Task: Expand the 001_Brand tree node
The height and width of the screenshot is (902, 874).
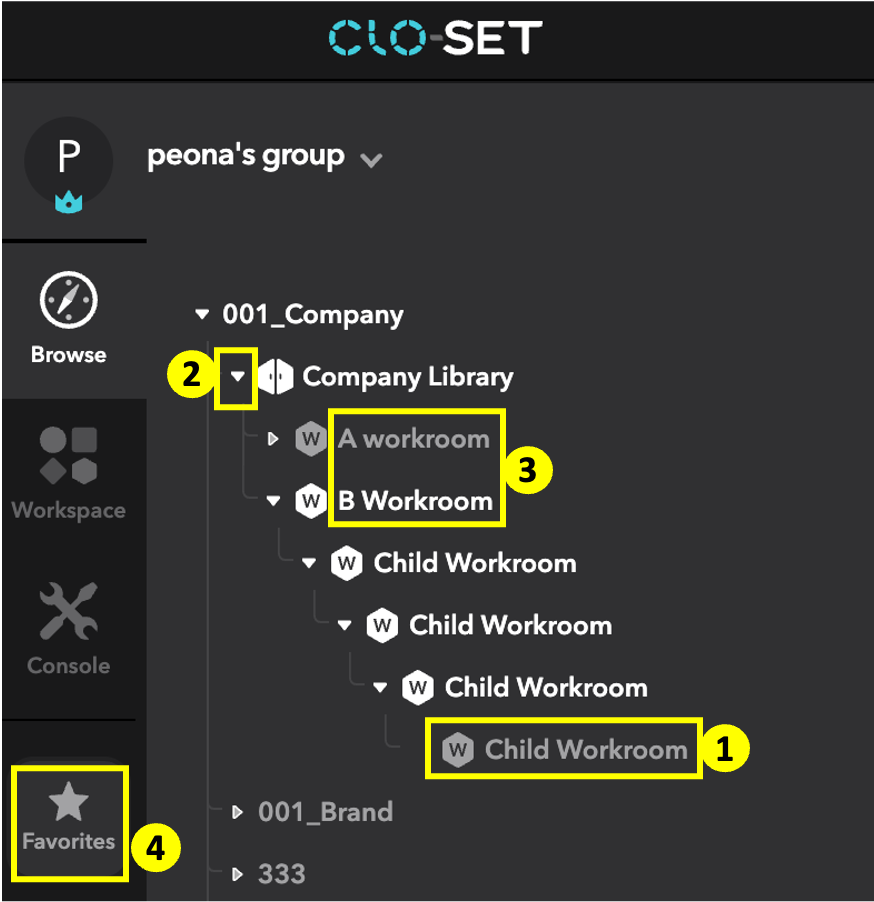Action: pos(236,812)
